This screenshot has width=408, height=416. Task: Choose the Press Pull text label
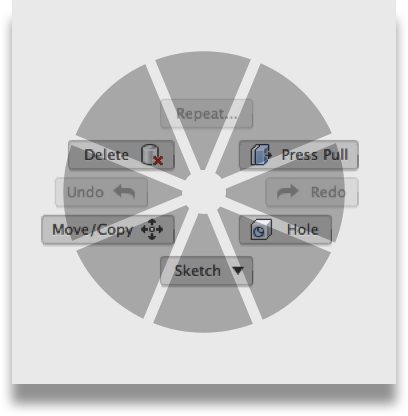tap(315, 155)
